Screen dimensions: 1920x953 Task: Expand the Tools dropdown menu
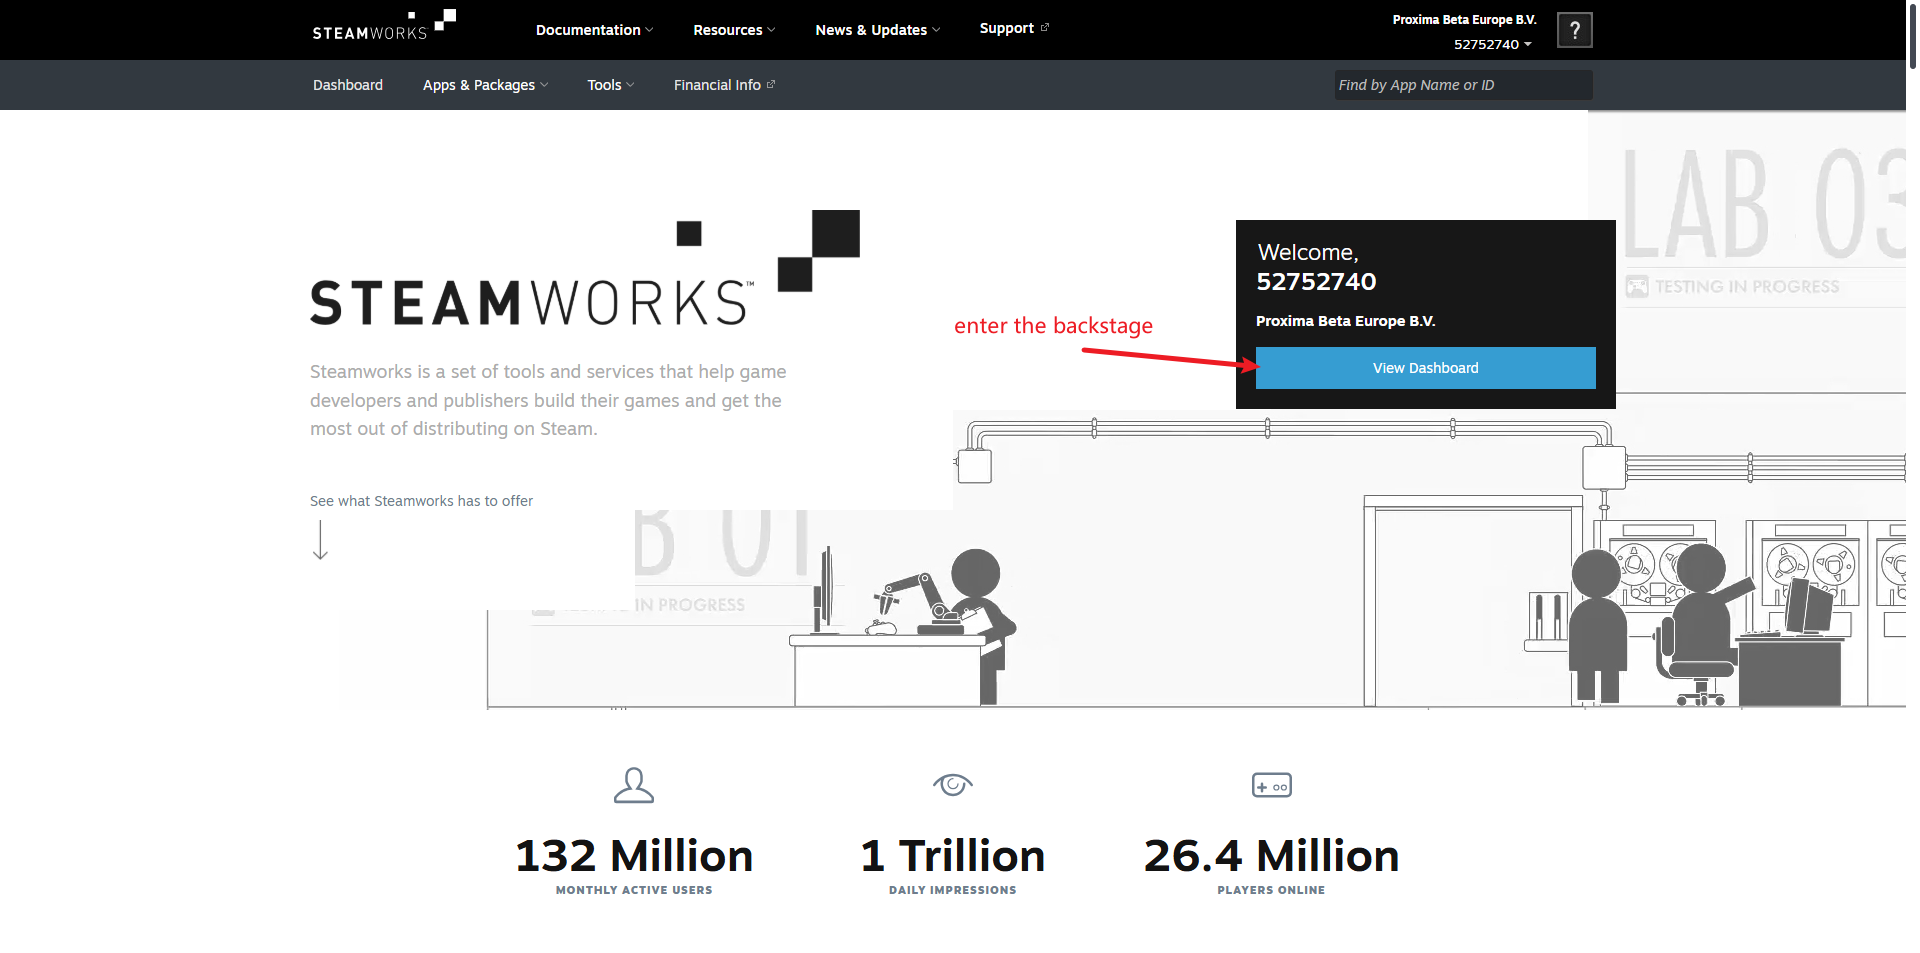(x=610, y=85)
